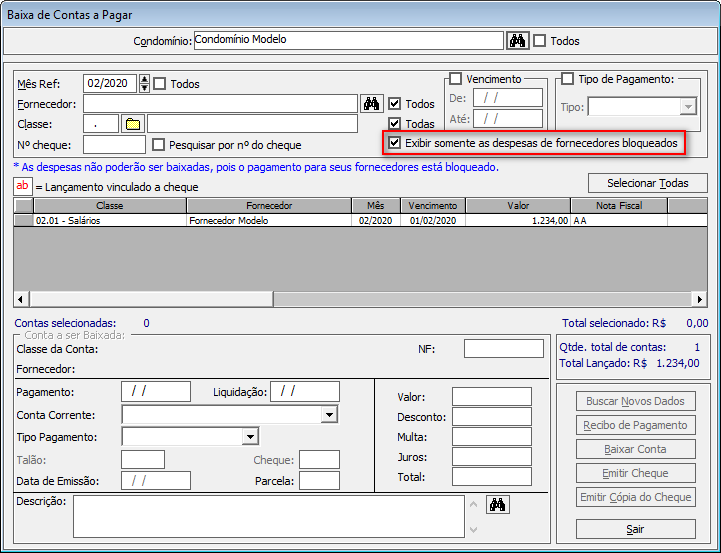Click the Condomínio input field
721x553 pixels.
click(x=349, y=40)
